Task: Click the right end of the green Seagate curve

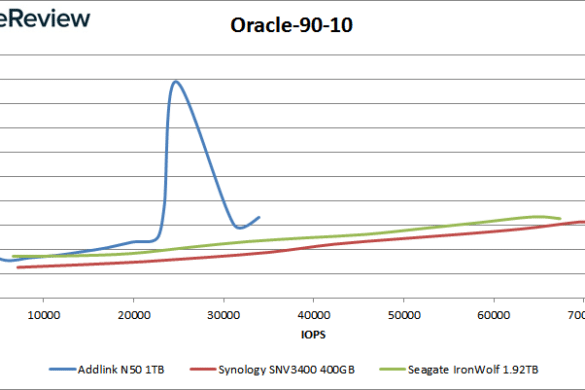Action: coord(560,219)
